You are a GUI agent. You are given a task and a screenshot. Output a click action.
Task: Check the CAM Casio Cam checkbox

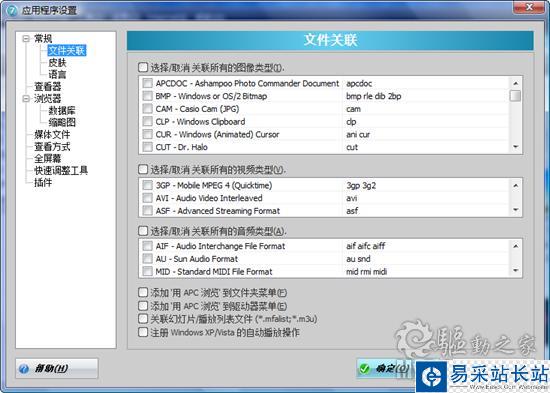(x=148, y=109)
